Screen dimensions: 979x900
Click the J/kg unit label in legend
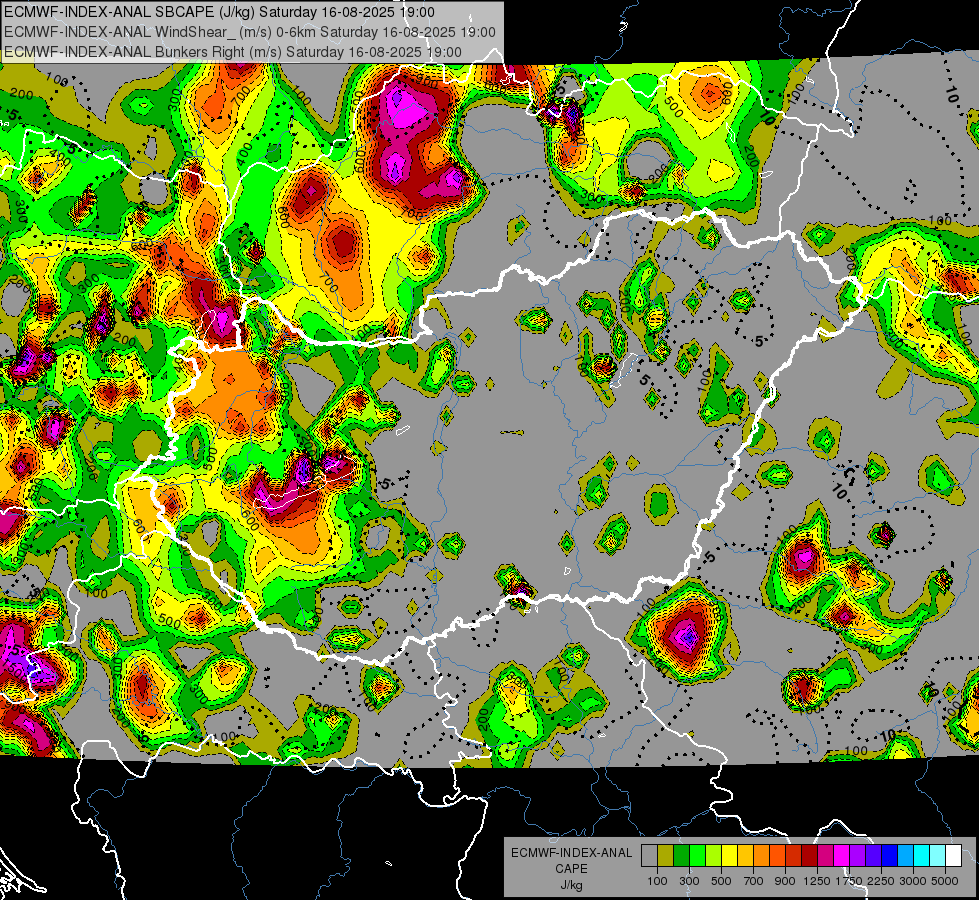tap(571, 885)
